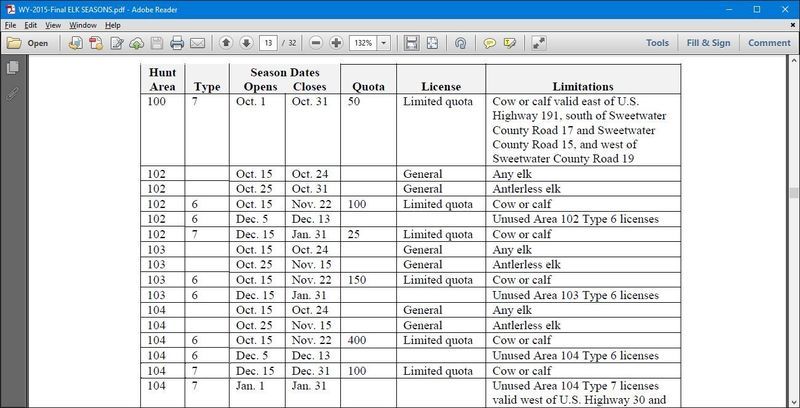Open the File menu

point(10,25)
